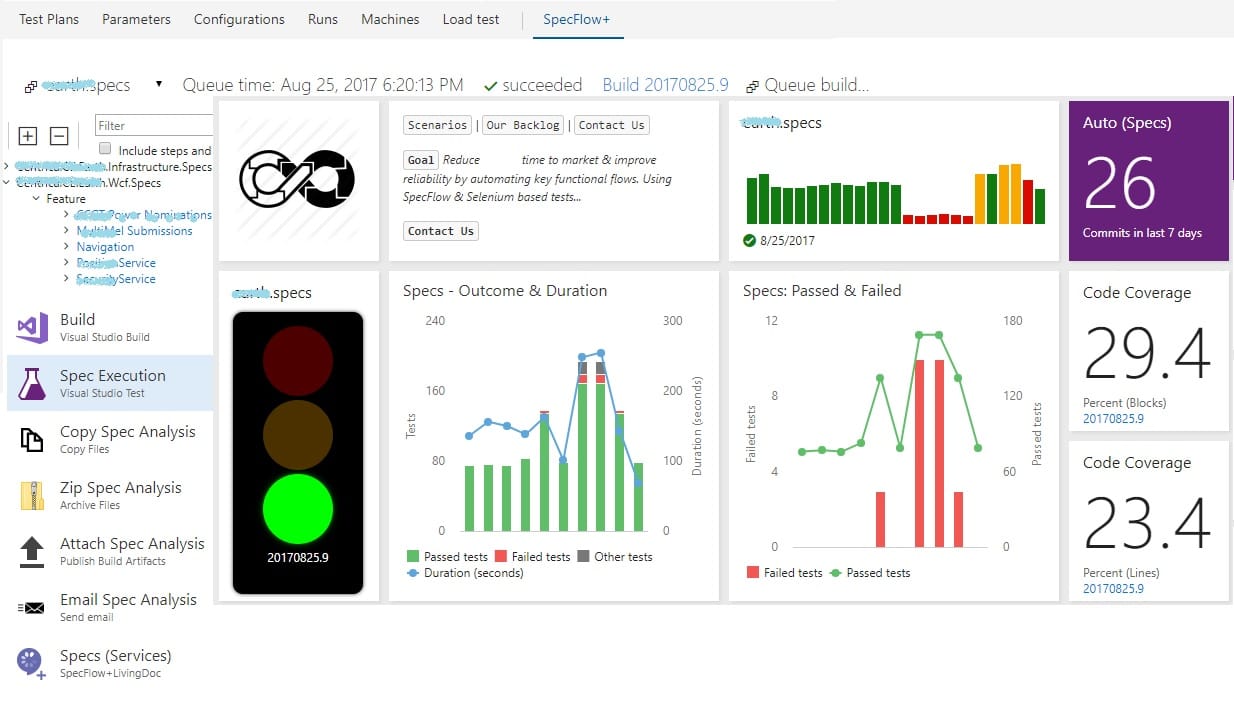This screenshot has height=705, width=1234.
Task: Click the Scenarios button in markdown tile
Action: point(438,125)
